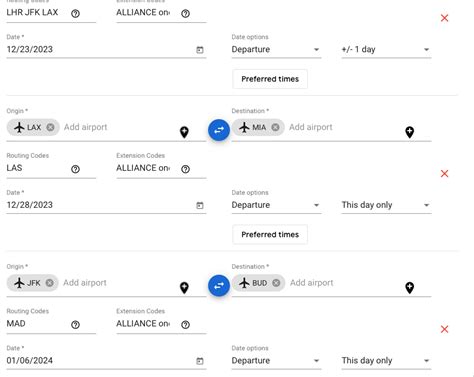The image size is (474, 377).
Task: Expand Departure dropdown for 12/28/2023 flight
Action: coord(276,205)
